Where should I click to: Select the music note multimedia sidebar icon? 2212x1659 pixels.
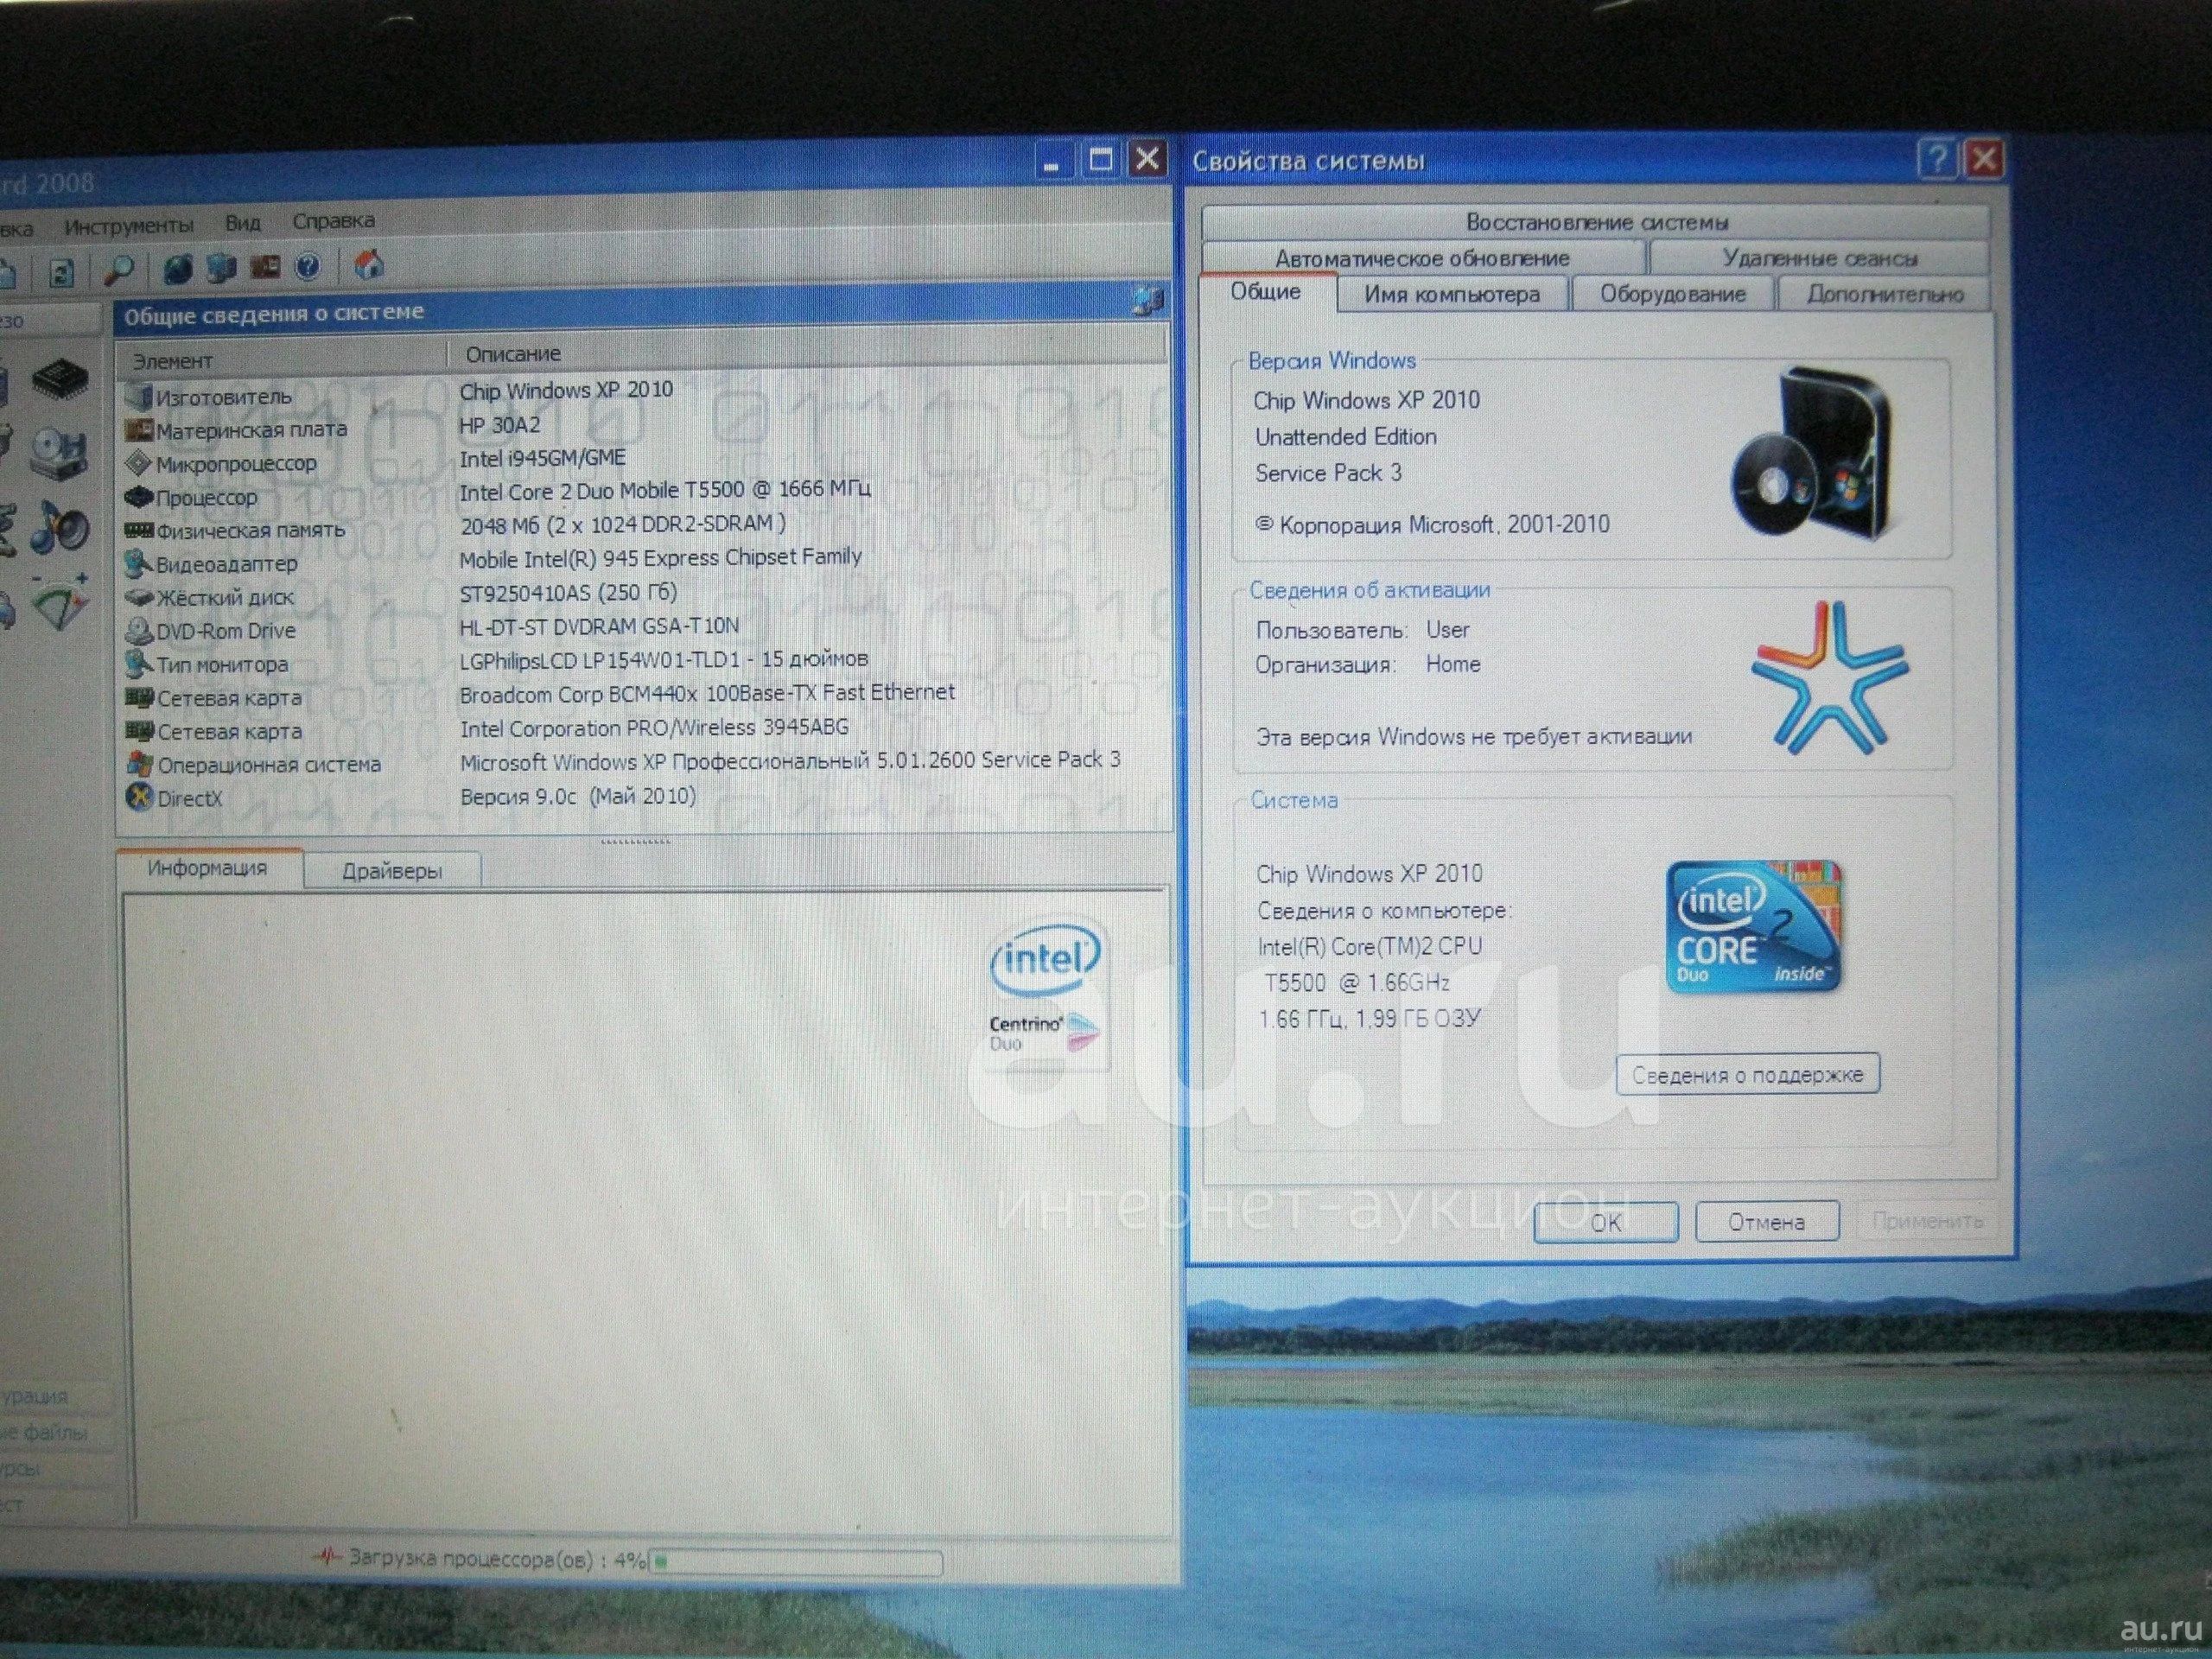(x=59, y=527)
